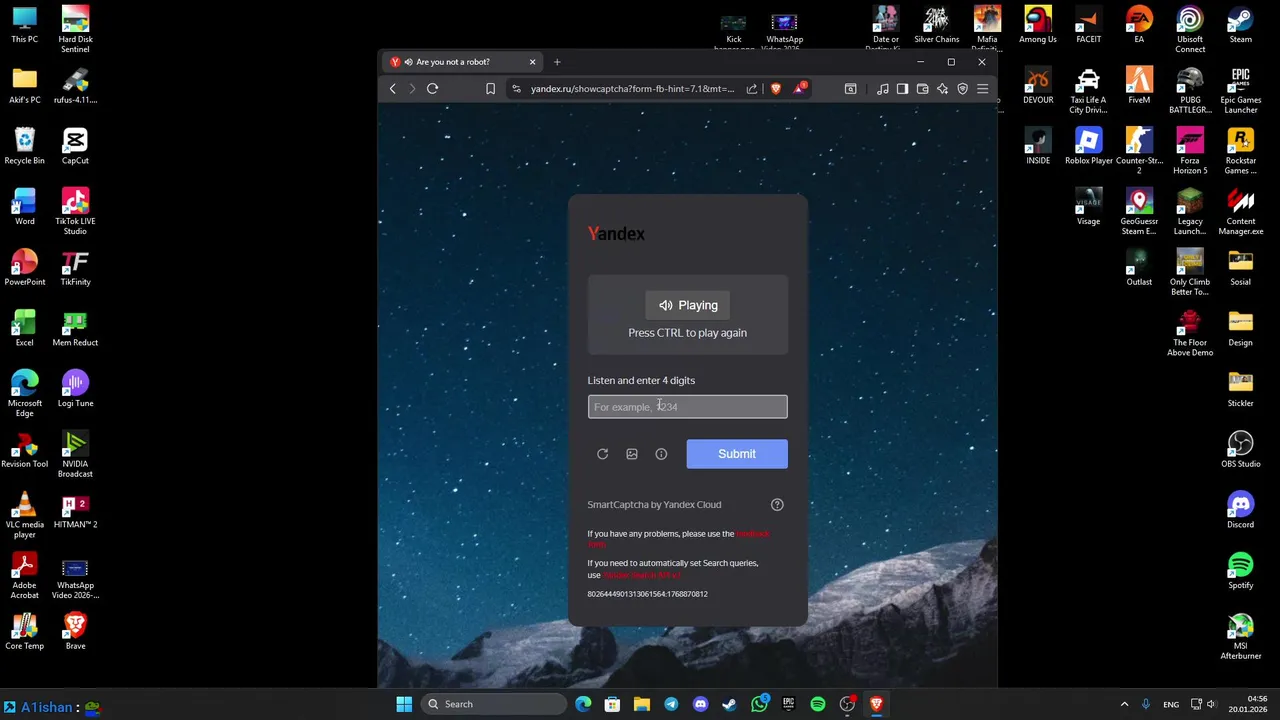Screen dimensions: 1280x720
Task: Toggle the Brave sidebar panel
Action: click(x=902, y=89)
